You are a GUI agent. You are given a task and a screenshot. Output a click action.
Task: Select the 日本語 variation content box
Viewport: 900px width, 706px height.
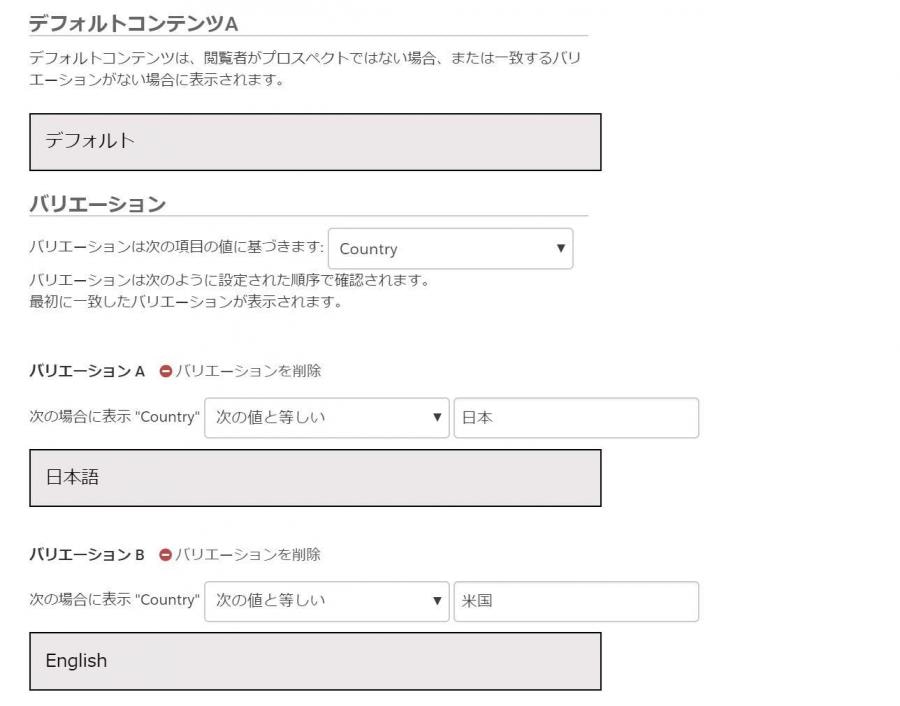315,478
